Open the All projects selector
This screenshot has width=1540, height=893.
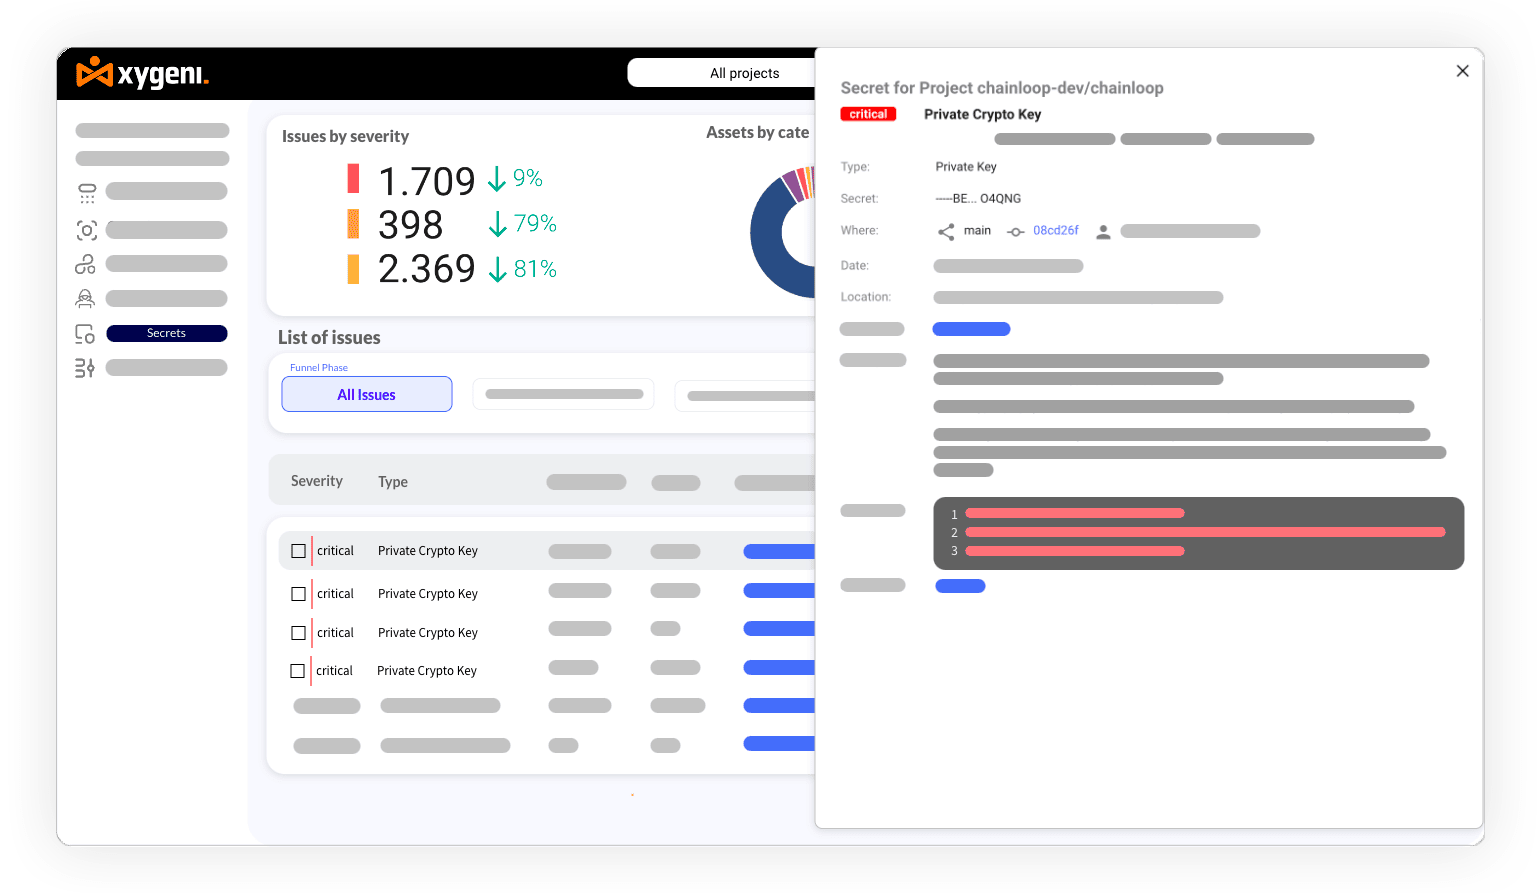click(744, 72)
